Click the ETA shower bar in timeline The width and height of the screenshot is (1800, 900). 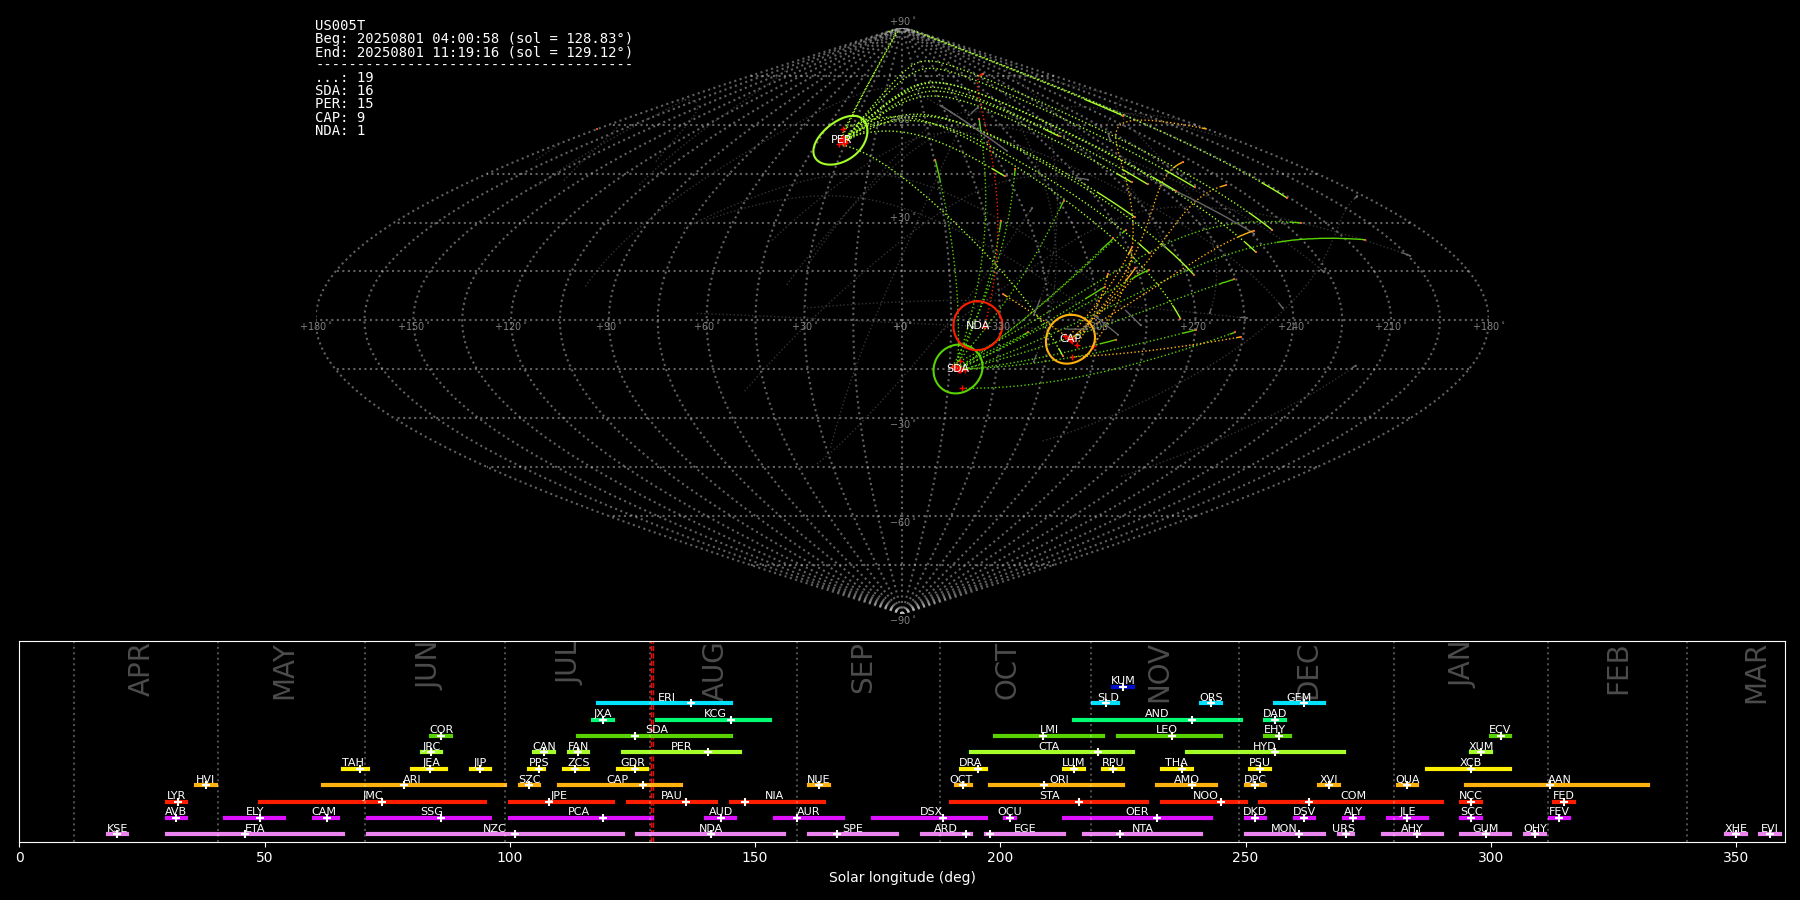click(255, 834)
